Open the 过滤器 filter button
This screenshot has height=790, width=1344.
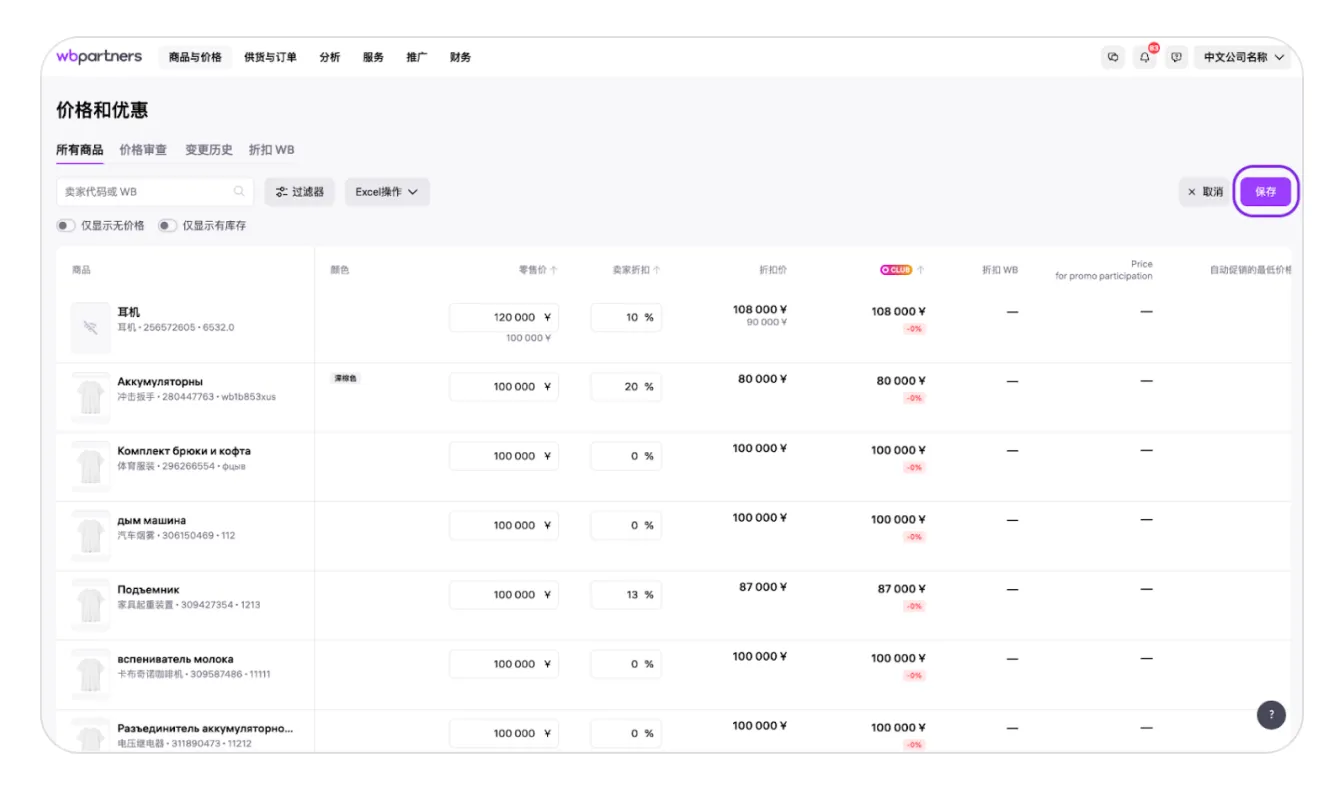tap(299, 192)
